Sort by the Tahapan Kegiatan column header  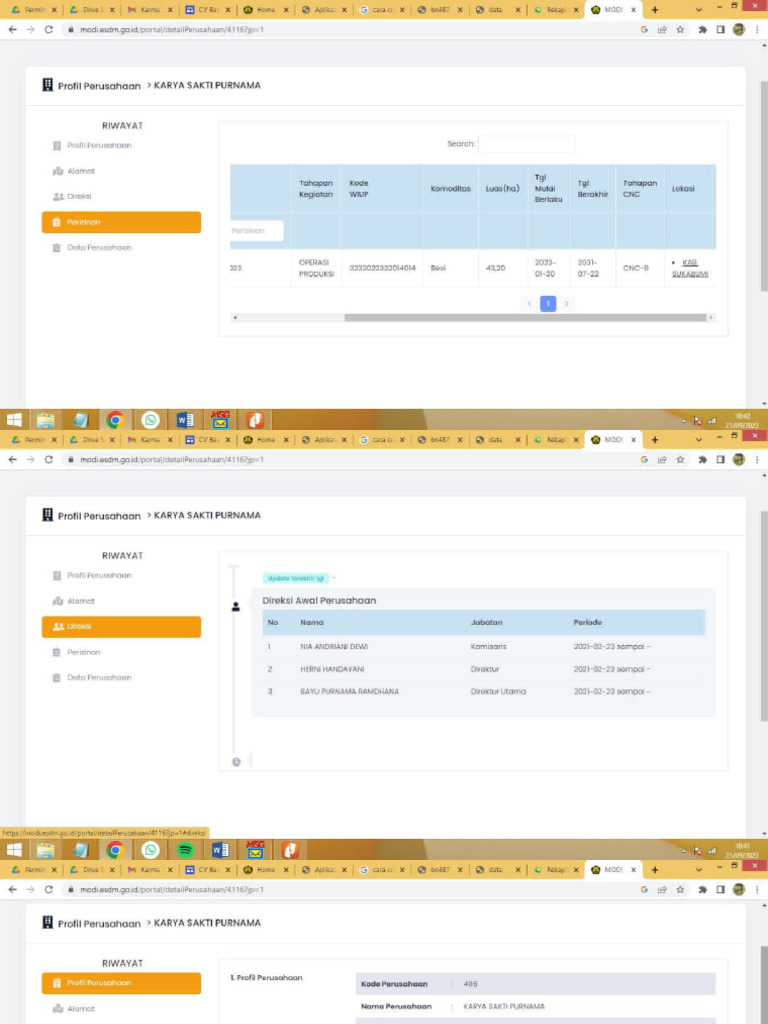[317, 189]
